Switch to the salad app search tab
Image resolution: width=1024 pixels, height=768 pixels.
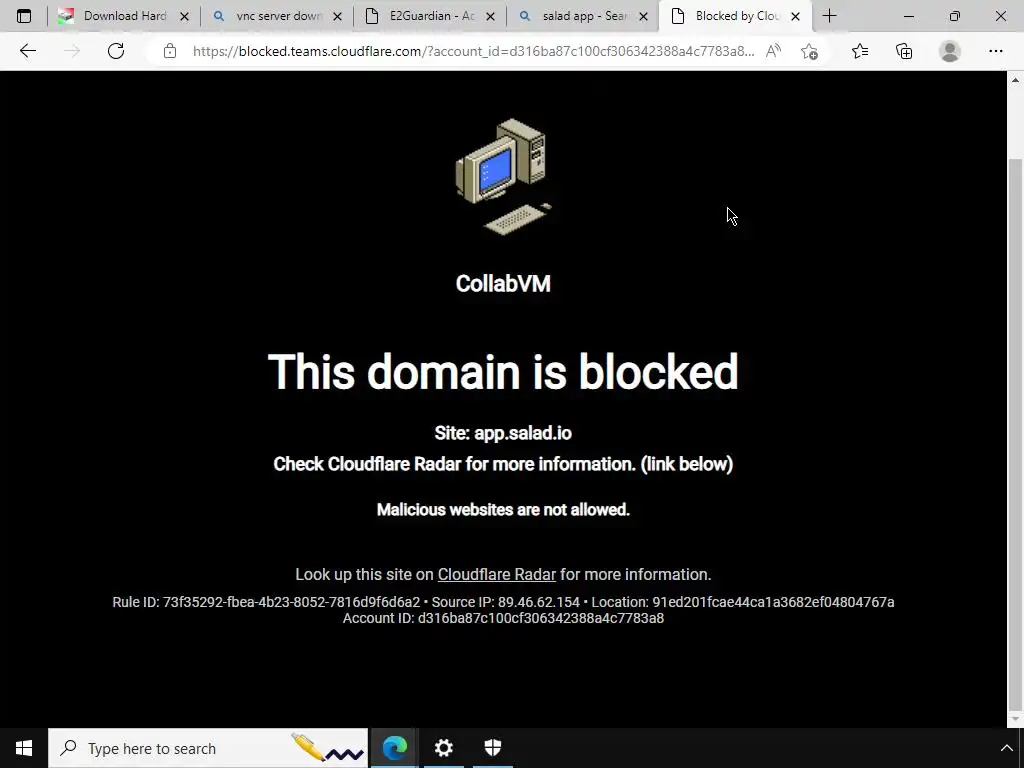tap(583, 16)
